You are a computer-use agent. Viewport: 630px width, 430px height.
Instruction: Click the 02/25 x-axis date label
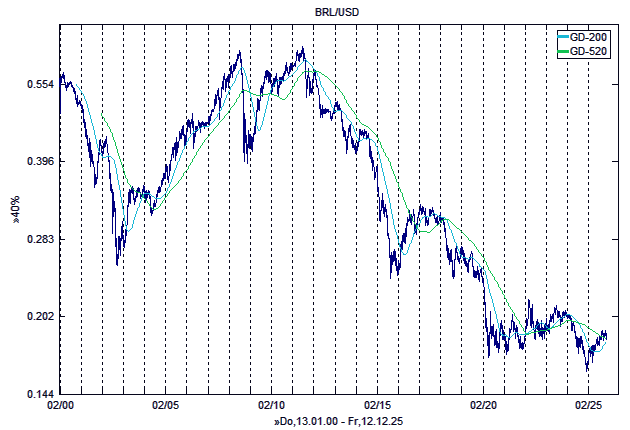590,406
